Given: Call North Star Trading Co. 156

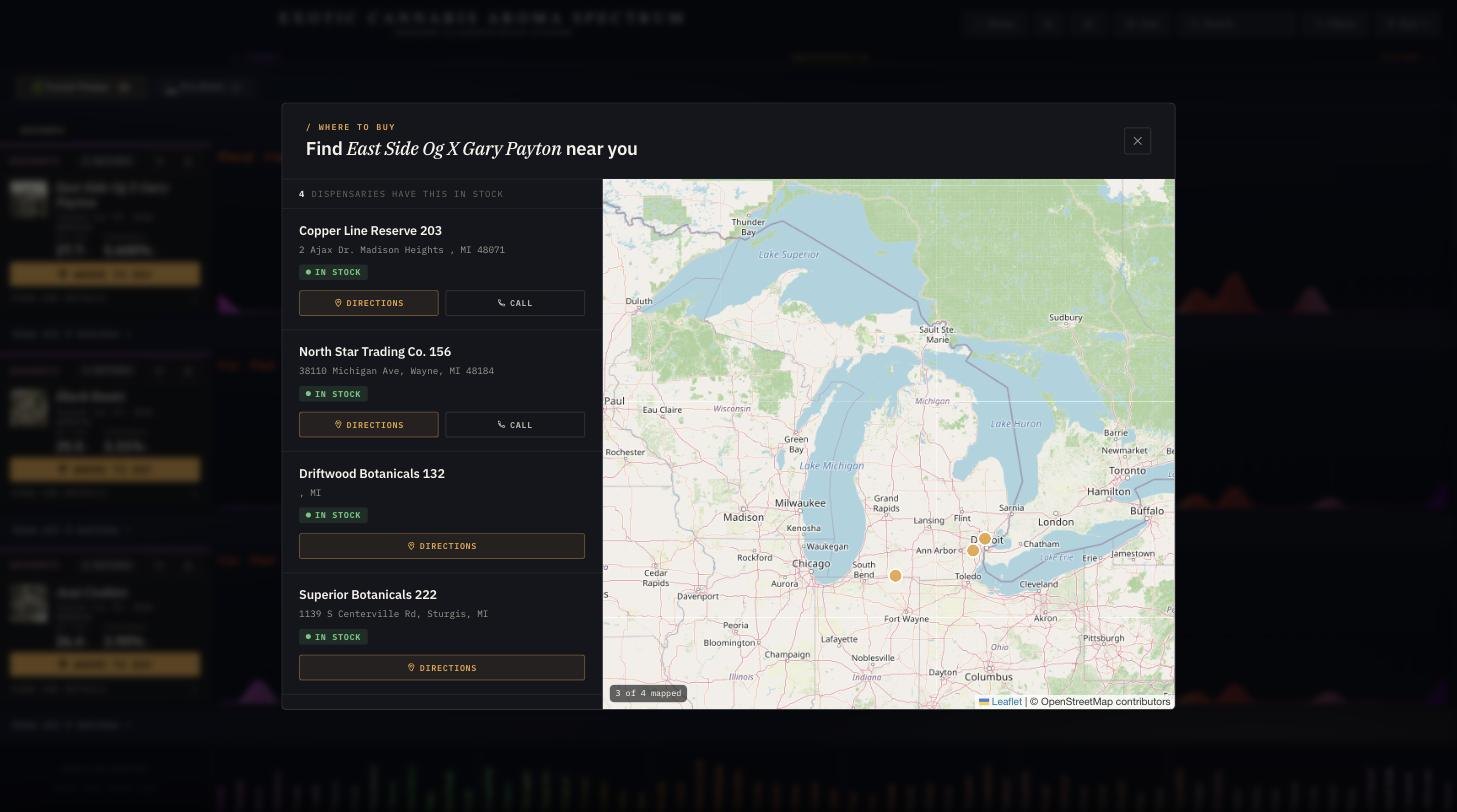Looking at the screenshot, I should pos(515,425).
